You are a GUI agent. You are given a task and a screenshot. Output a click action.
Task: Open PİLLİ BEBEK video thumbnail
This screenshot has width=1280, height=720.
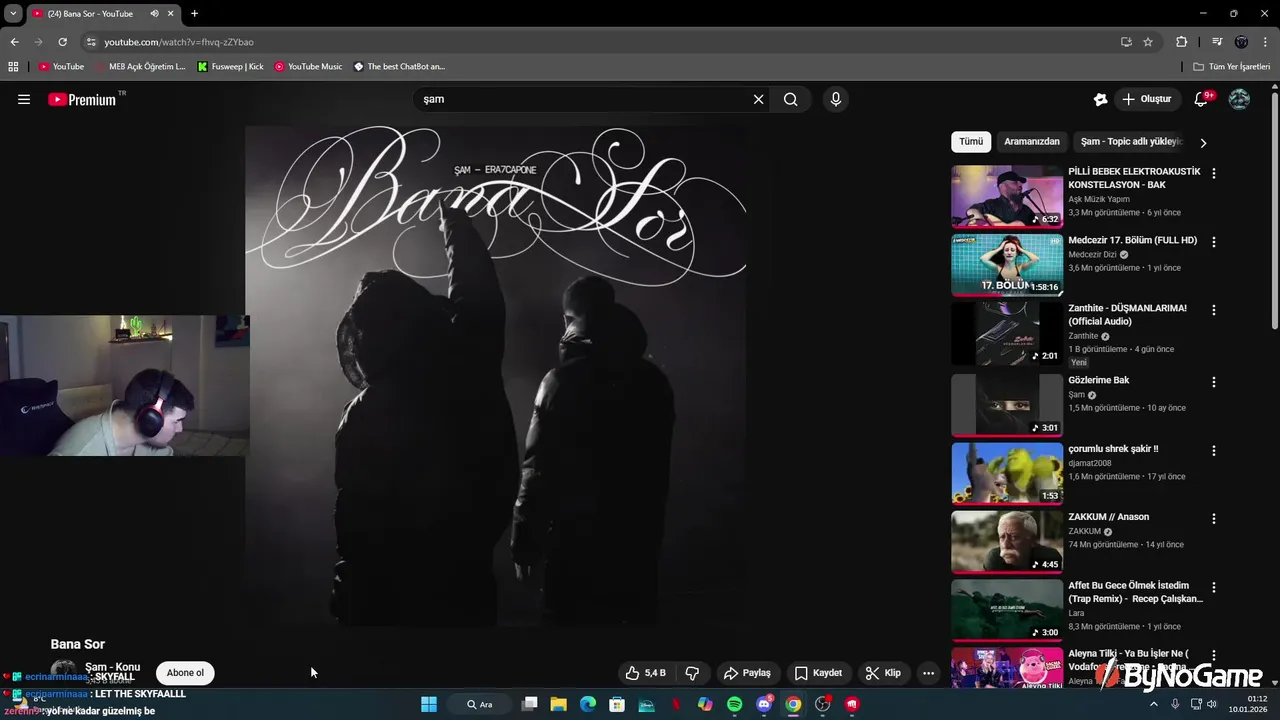pyautogui.click(x=1007, y=197)
